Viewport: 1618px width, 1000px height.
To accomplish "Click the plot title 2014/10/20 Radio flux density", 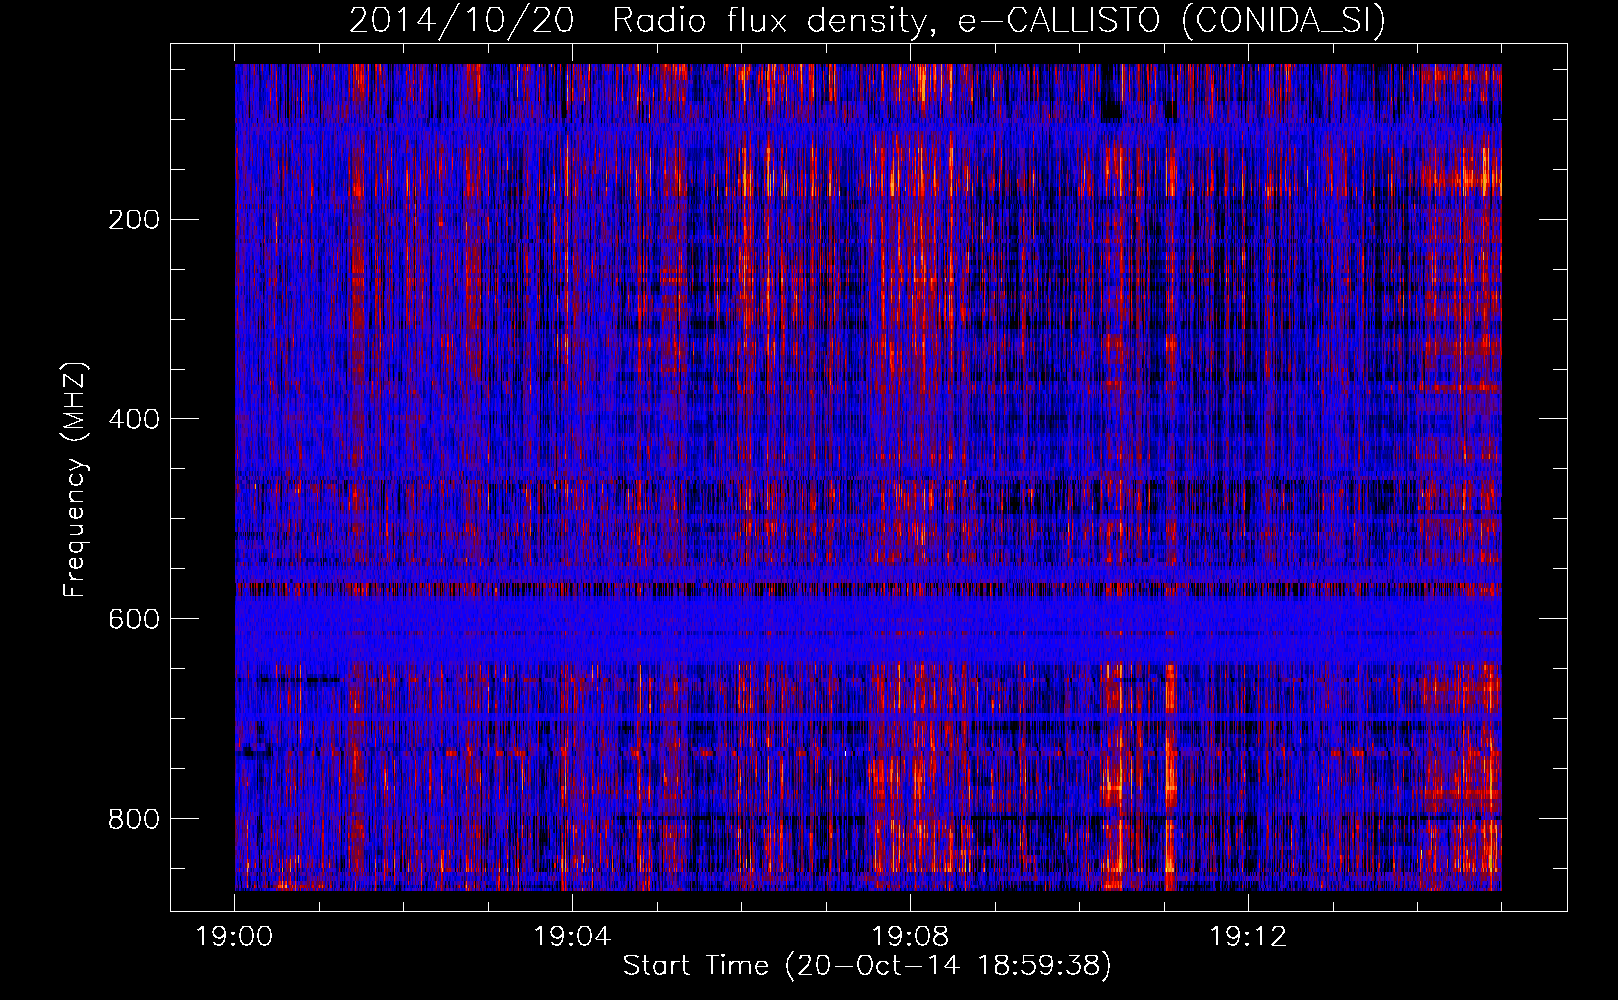I will (868, 20).
